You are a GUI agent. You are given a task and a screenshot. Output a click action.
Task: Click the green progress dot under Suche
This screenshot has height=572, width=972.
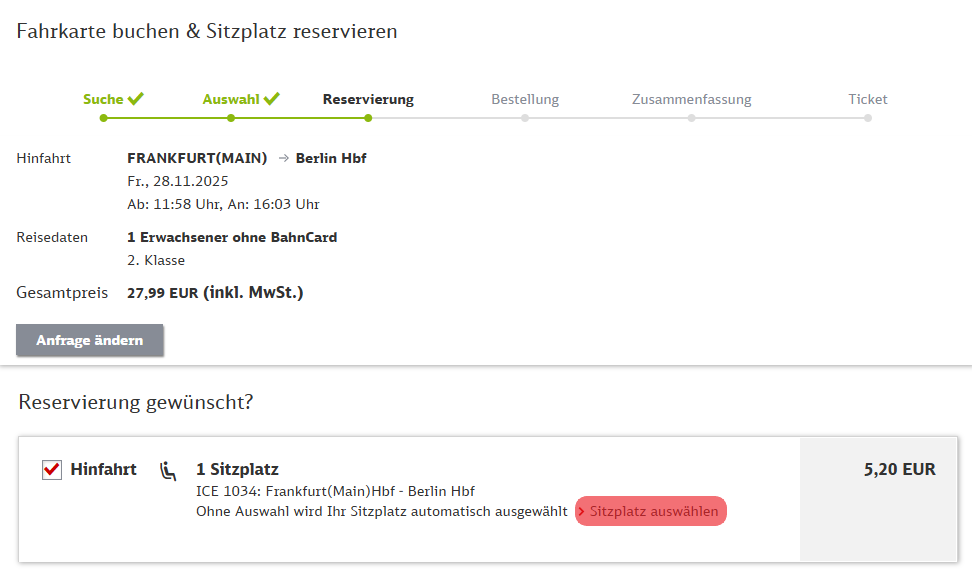(103, 118)
